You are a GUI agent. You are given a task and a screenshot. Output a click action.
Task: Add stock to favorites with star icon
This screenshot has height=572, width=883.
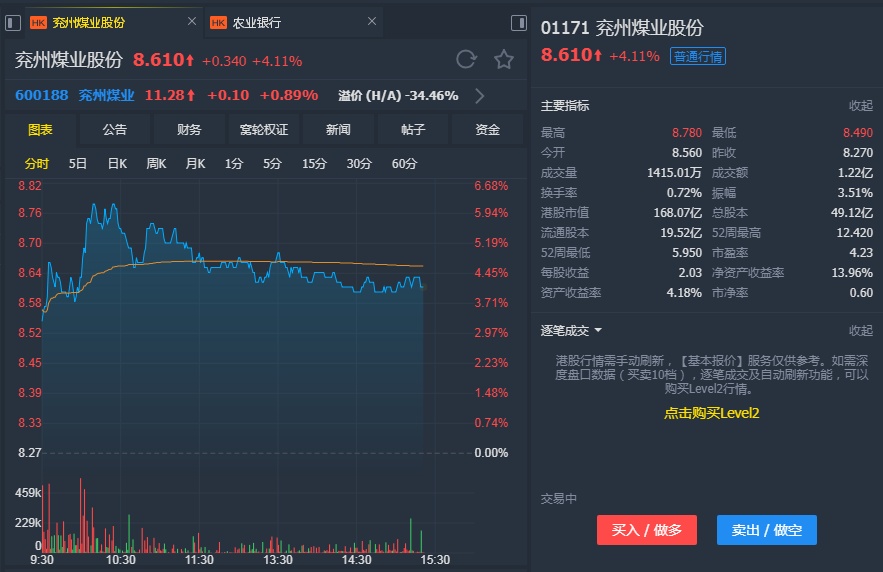tap(504, 60)
